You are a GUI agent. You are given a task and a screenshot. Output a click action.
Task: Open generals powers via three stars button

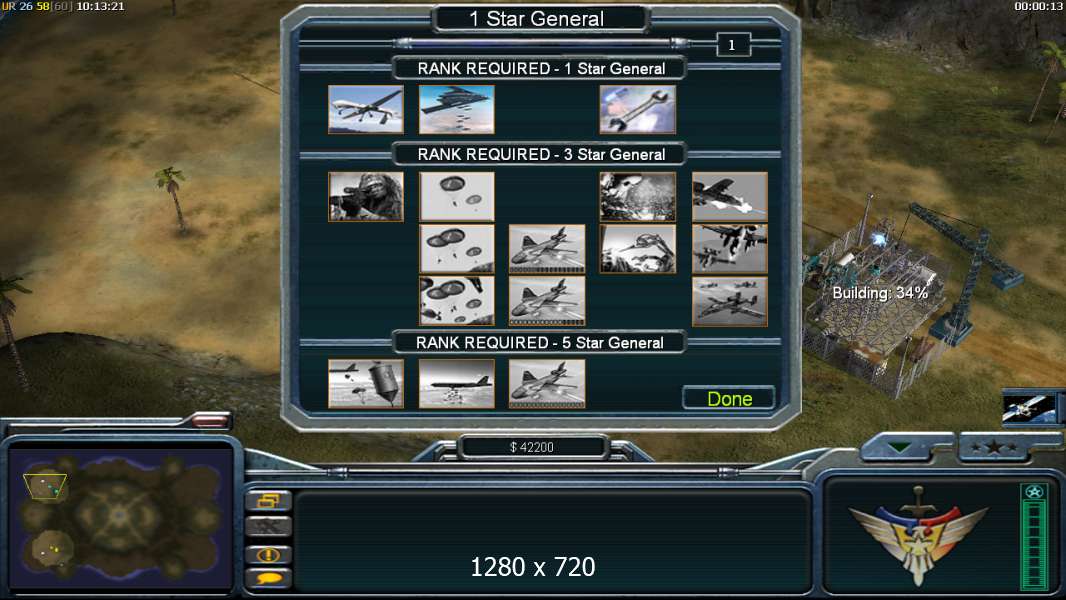pos(994,447)
